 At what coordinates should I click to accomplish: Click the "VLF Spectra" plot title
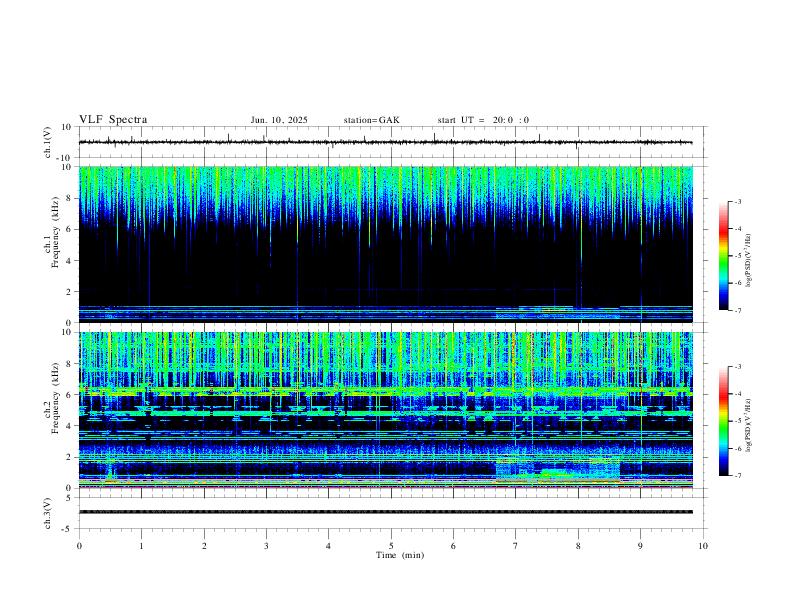click(113, 120)
